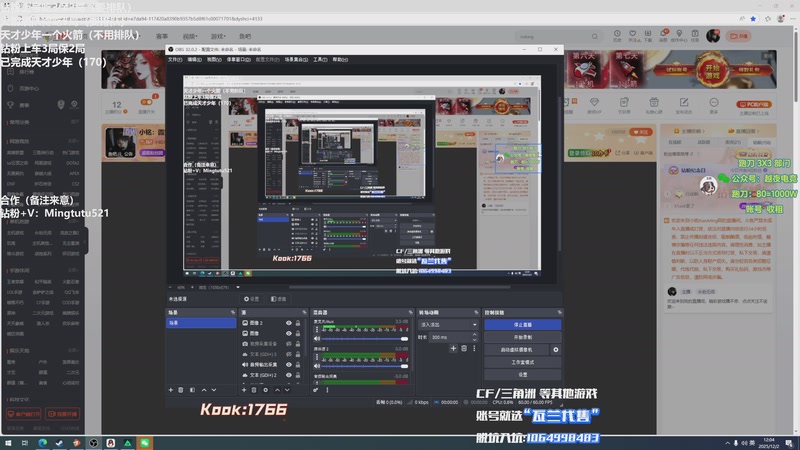This screenshot has width=800, height=450.
Task: Open OBS 停靠窗口(D) menu
Action: tap(238, 60)
